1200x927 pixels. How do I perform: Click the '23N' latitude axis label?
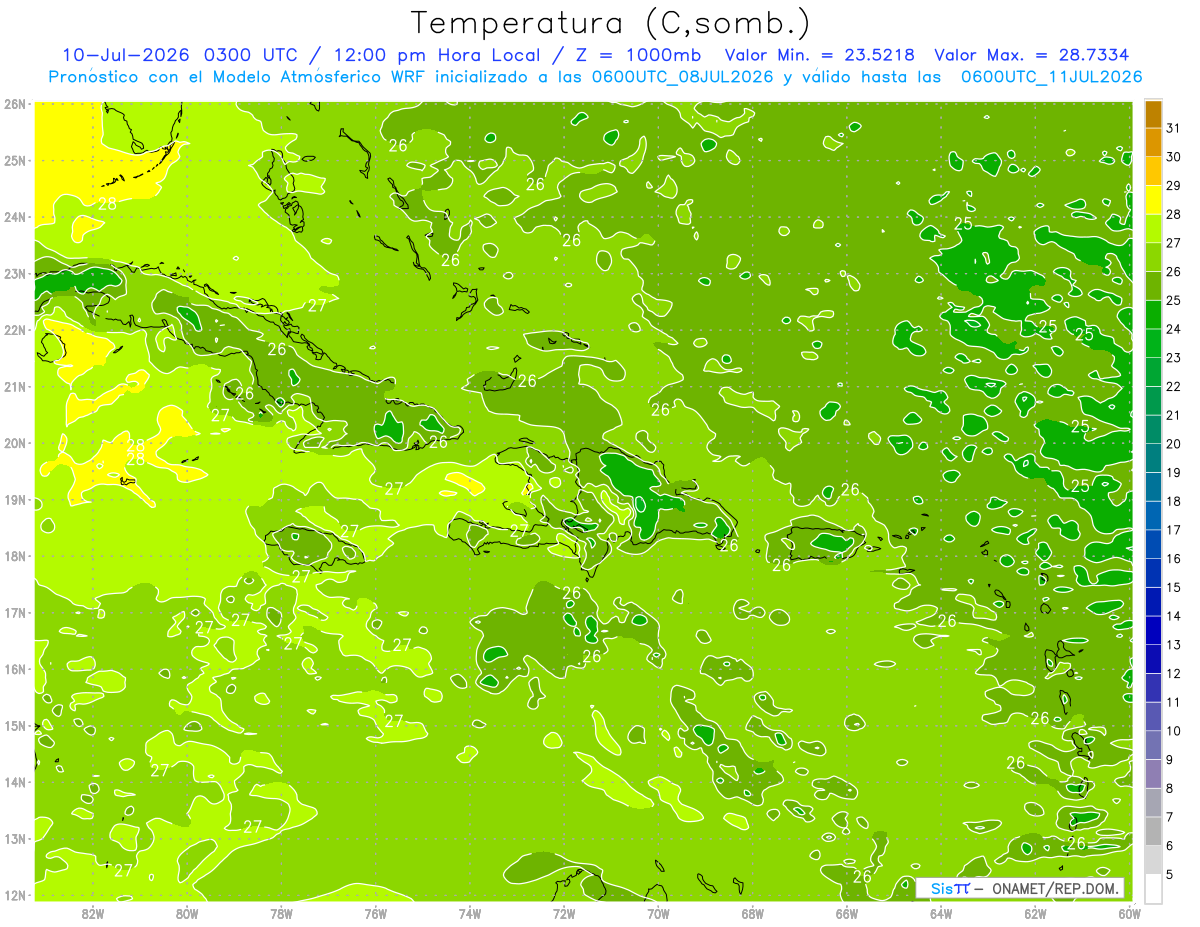tap(14, 274)
